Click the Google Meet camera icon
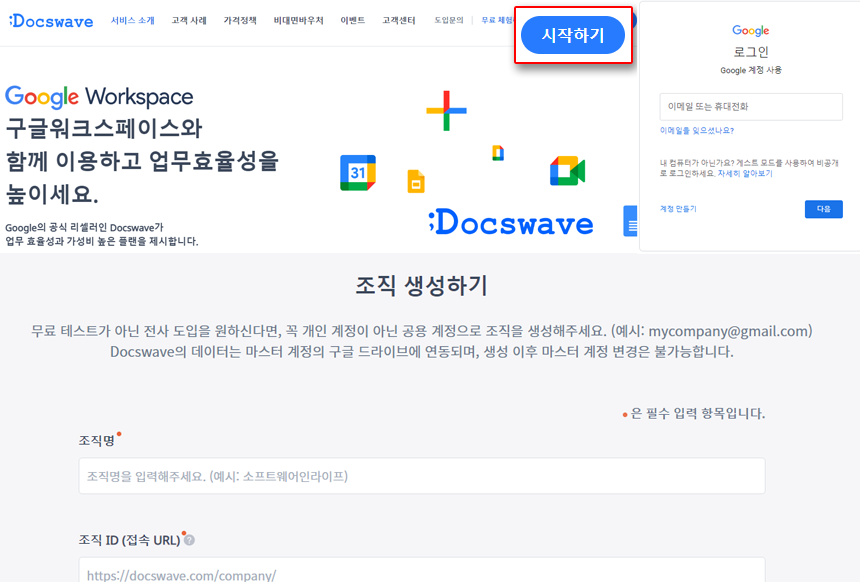This screenshot has height=582, width=860. pyautogui.click(x=568, y=171)
